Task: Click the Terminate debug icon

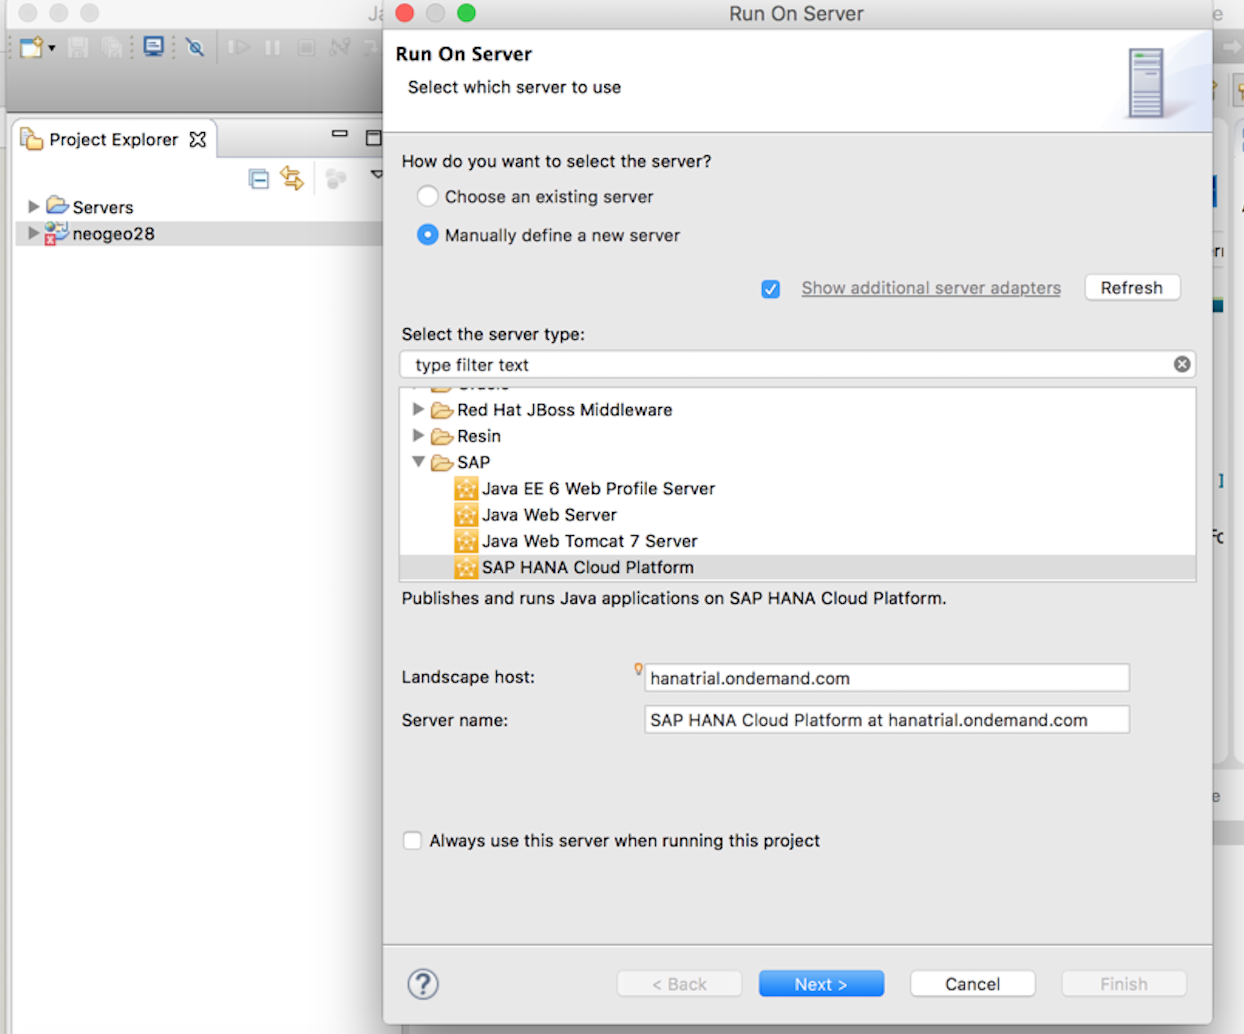Action: (x=306, y=47)
